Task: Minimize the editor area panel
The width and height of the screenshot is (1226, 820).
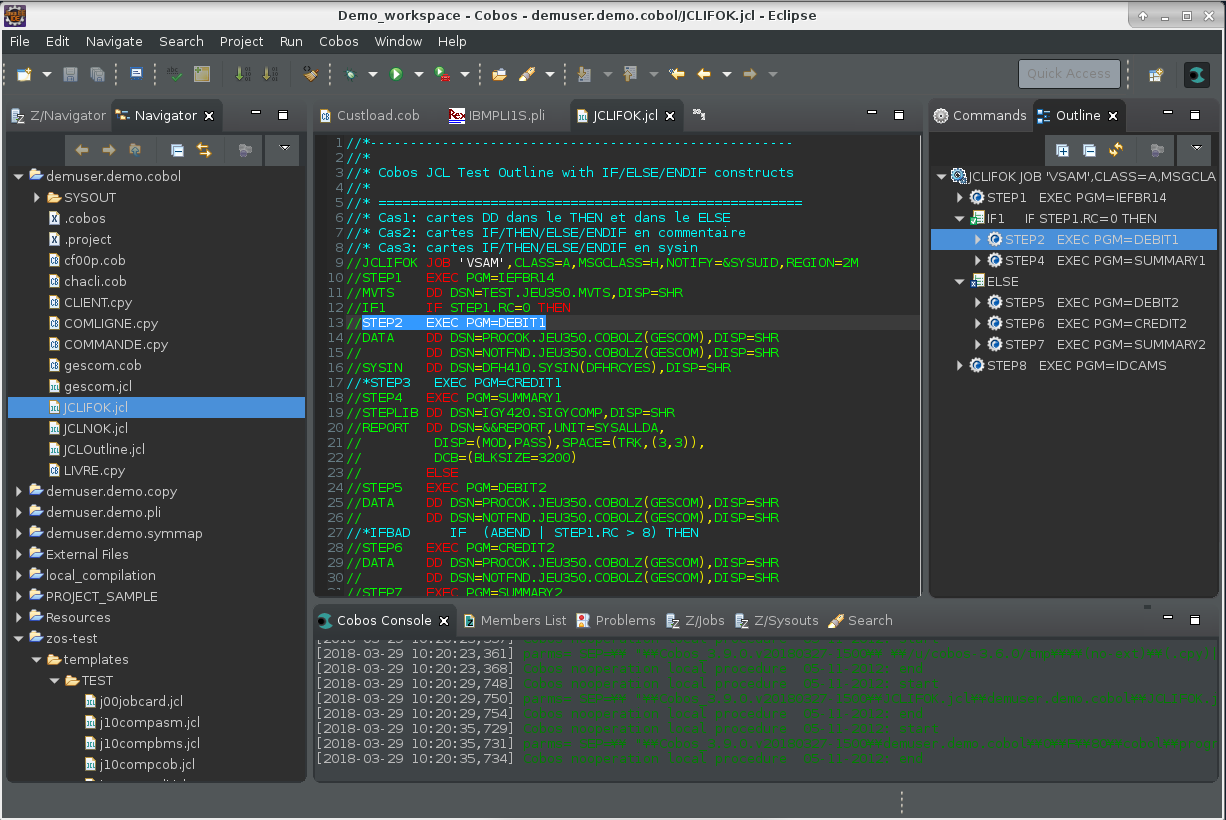Action: (871, 114)
